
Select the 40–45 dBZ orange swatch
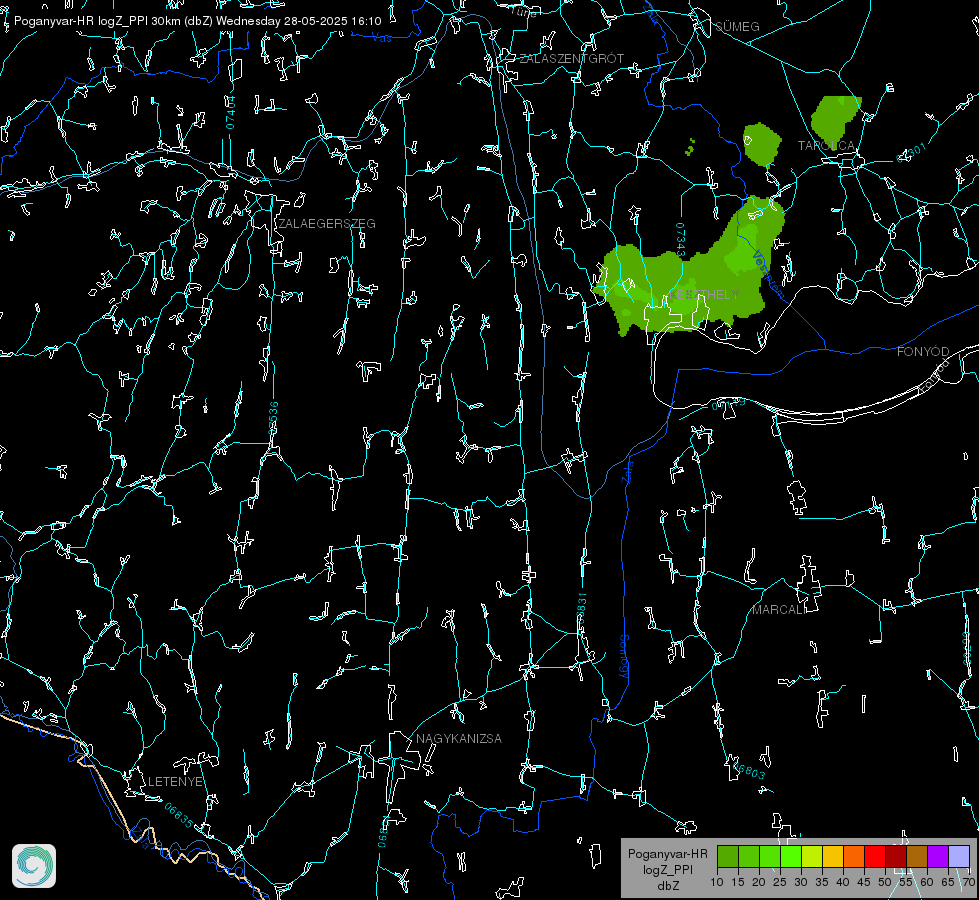(854, 857)
